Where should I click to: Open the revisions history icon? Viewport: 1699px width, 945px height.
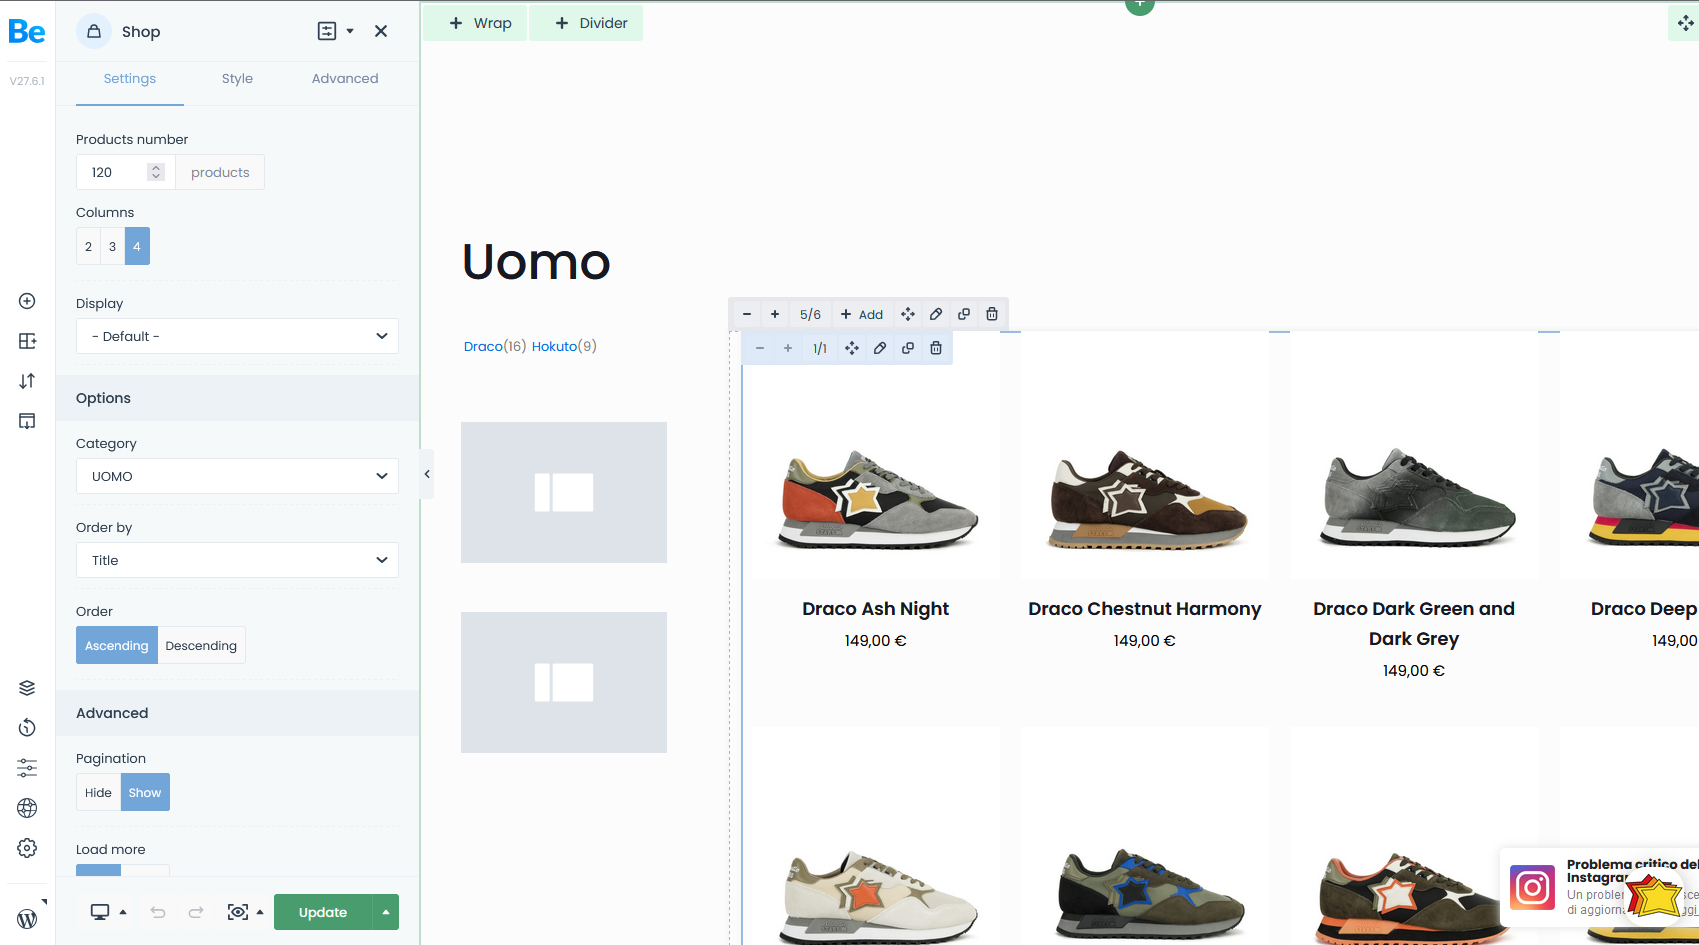click(x=27, y=728)
